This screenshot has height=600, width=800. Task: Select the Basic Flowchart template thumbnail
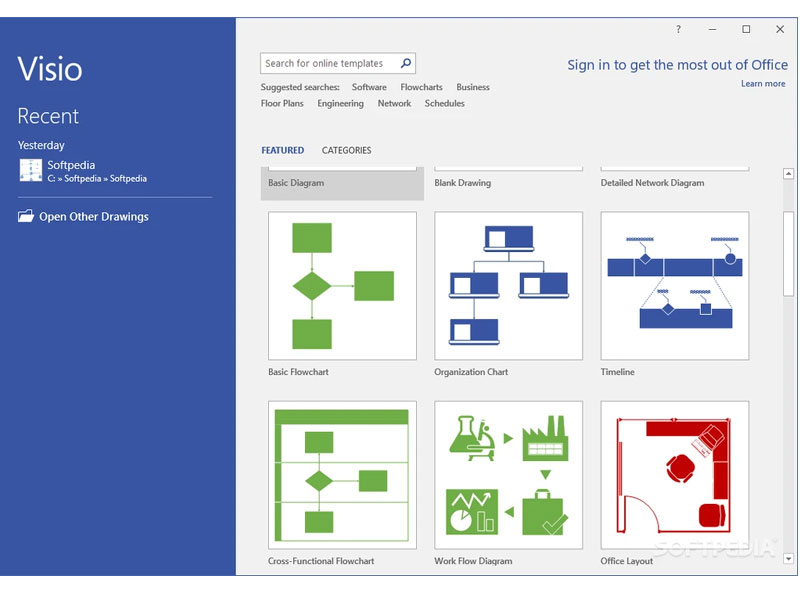coord(342,286)
